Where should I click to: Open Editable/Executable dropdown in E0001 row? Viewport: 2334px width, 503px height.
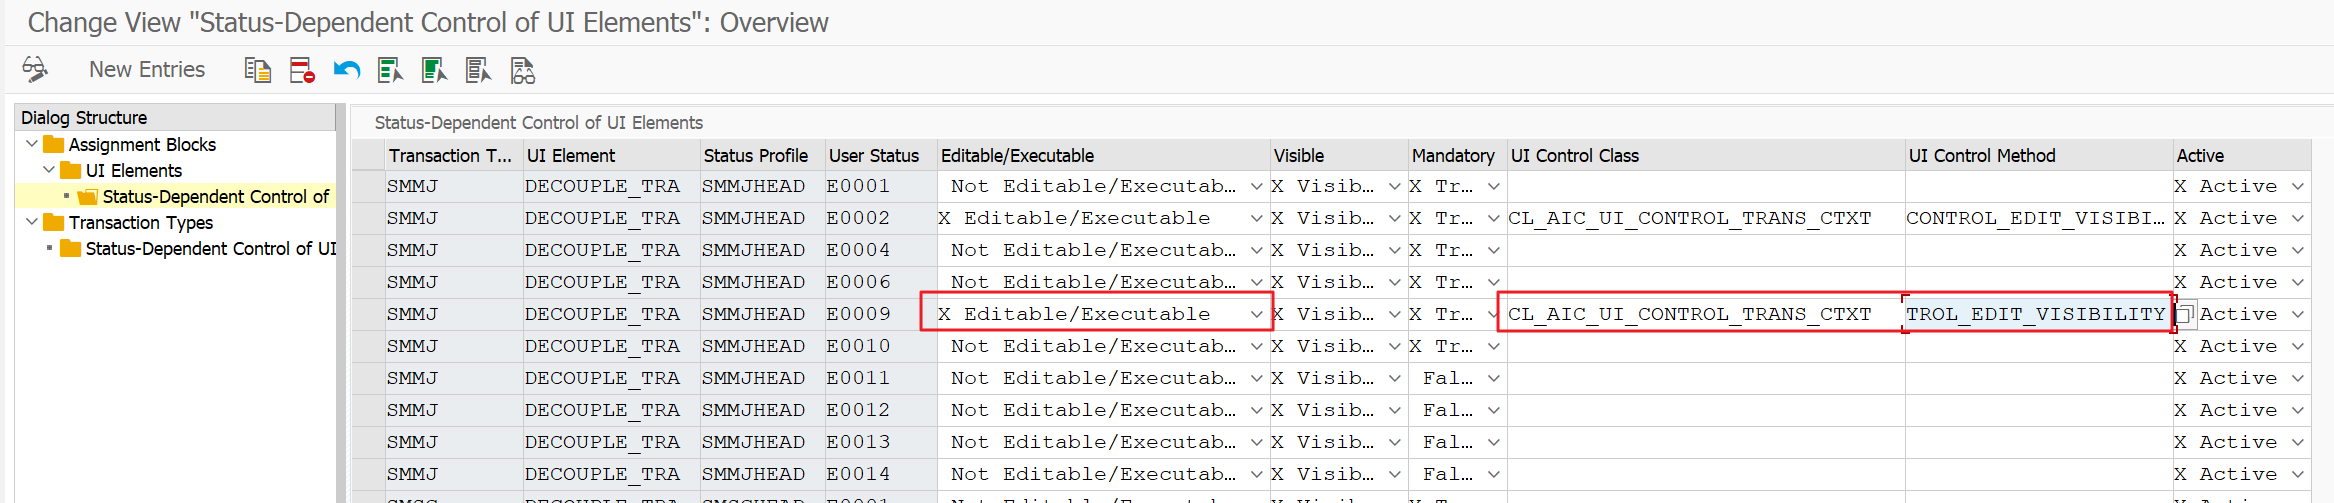click(x=1256, y=187)
